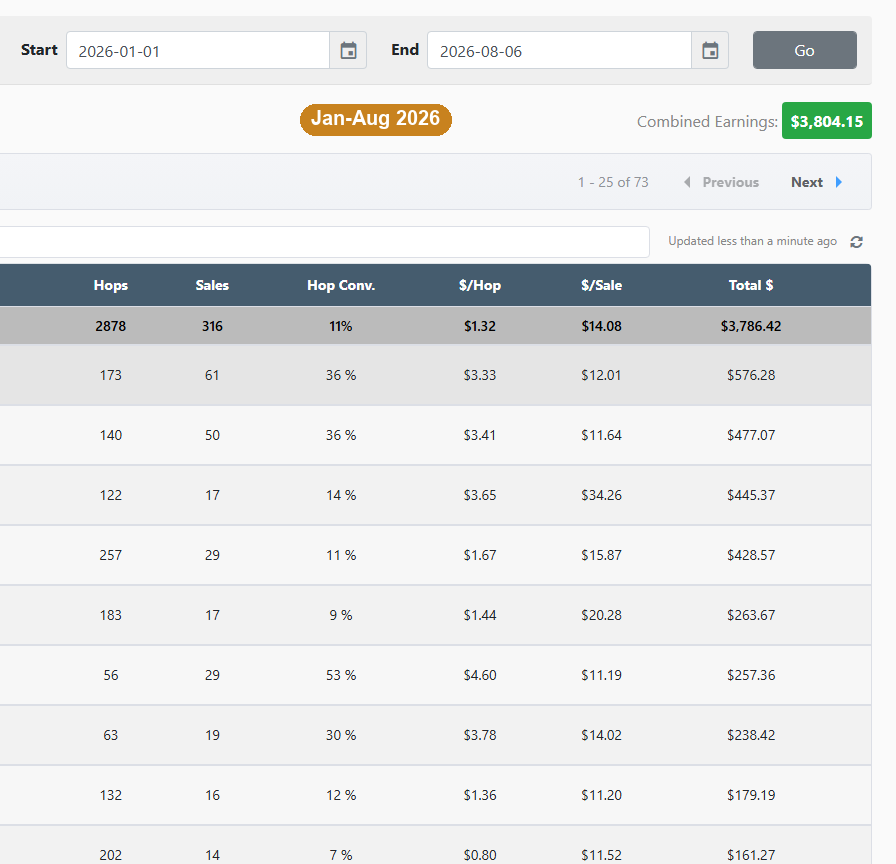Click the $/Sale cell showing $11.64

coord(602,435)
